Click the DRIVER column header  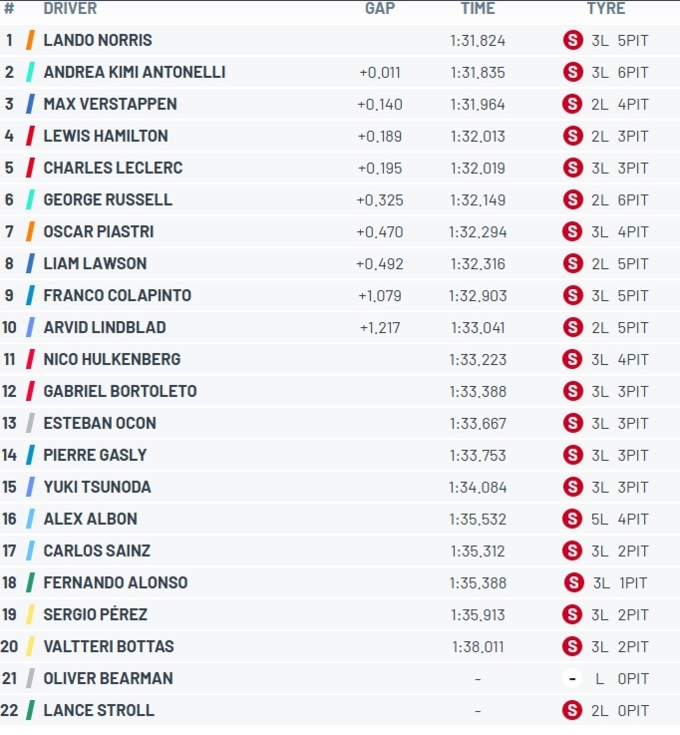coord(70,8)
